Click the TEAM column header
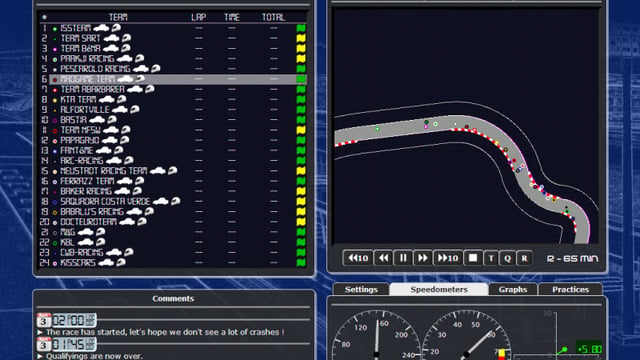 click(118, 17)
